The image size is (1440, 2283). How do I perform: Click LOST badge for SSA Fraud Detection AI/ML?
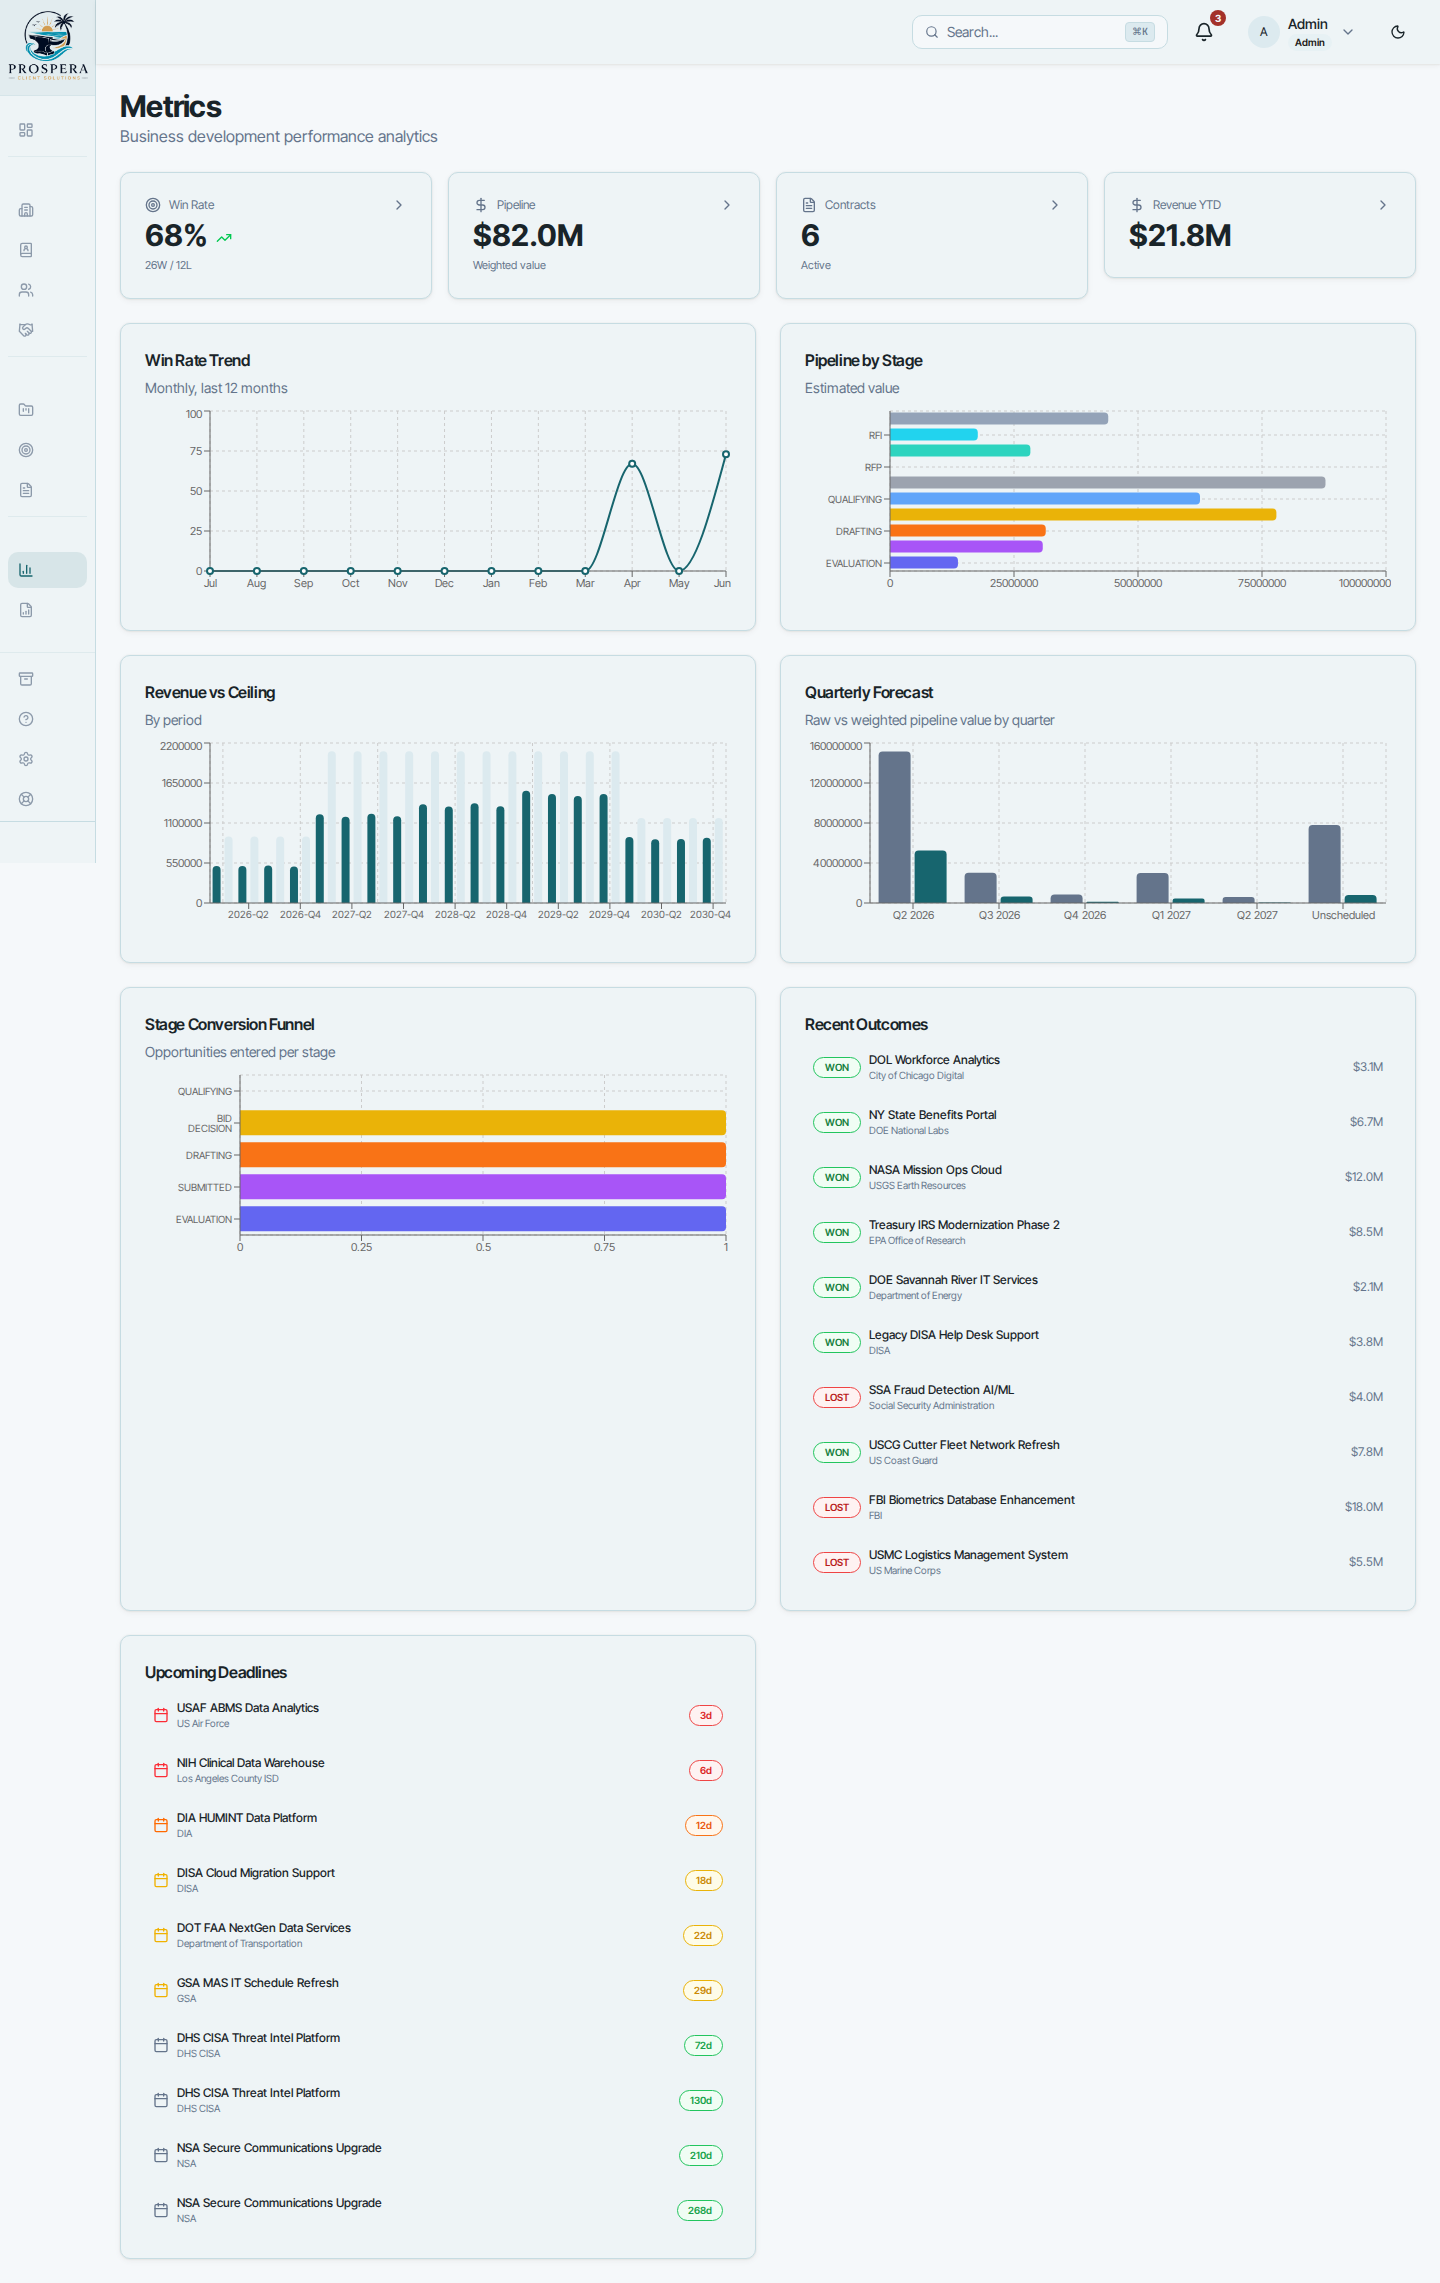pyautogui.click(x=837, y=1398)
